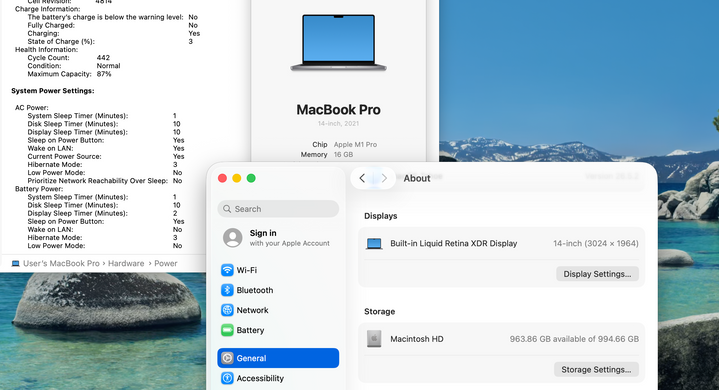Close the System Settings window
The image size is (719, 390).
point(222,178)
